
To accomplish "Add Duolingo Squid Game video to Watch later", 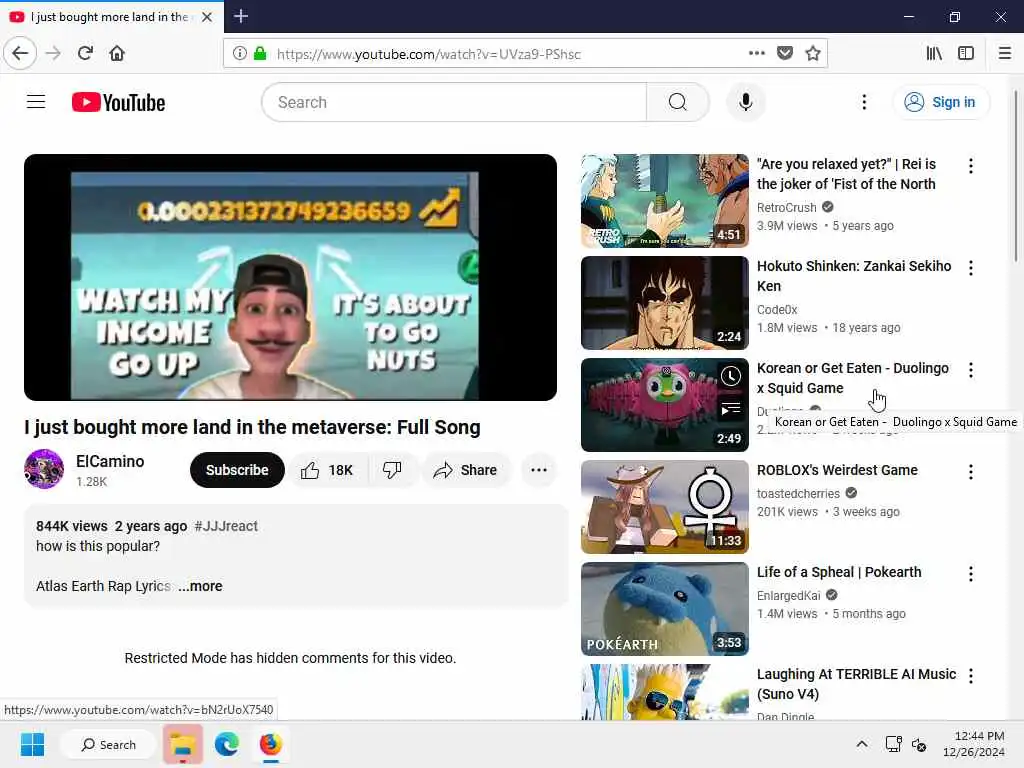I will point(731,376).
